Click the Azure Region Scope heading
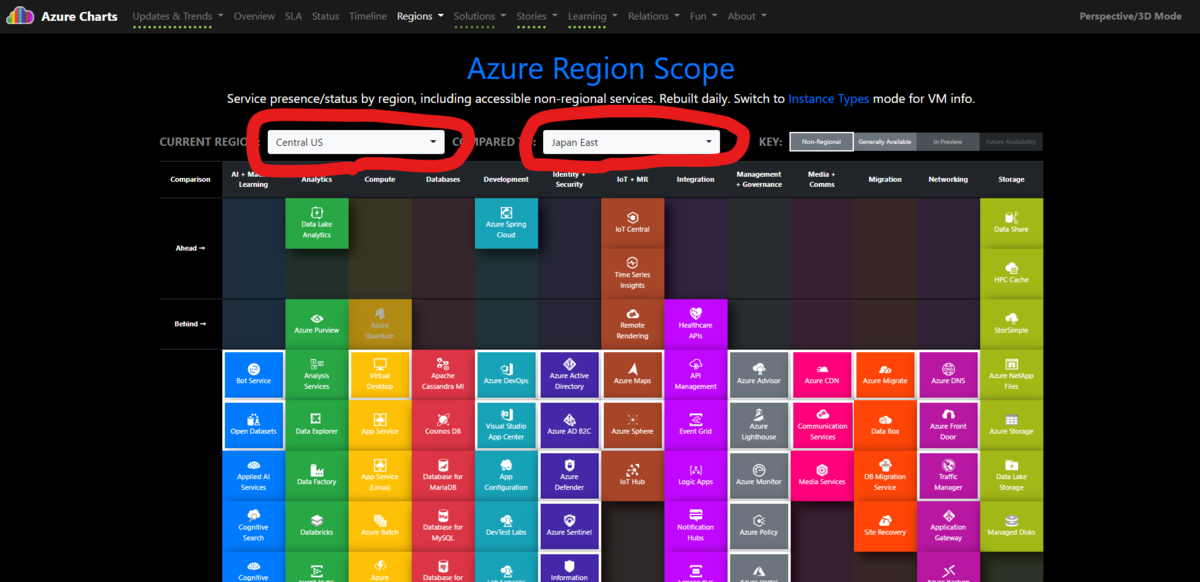1200x582 pixels. pos(600,68)
